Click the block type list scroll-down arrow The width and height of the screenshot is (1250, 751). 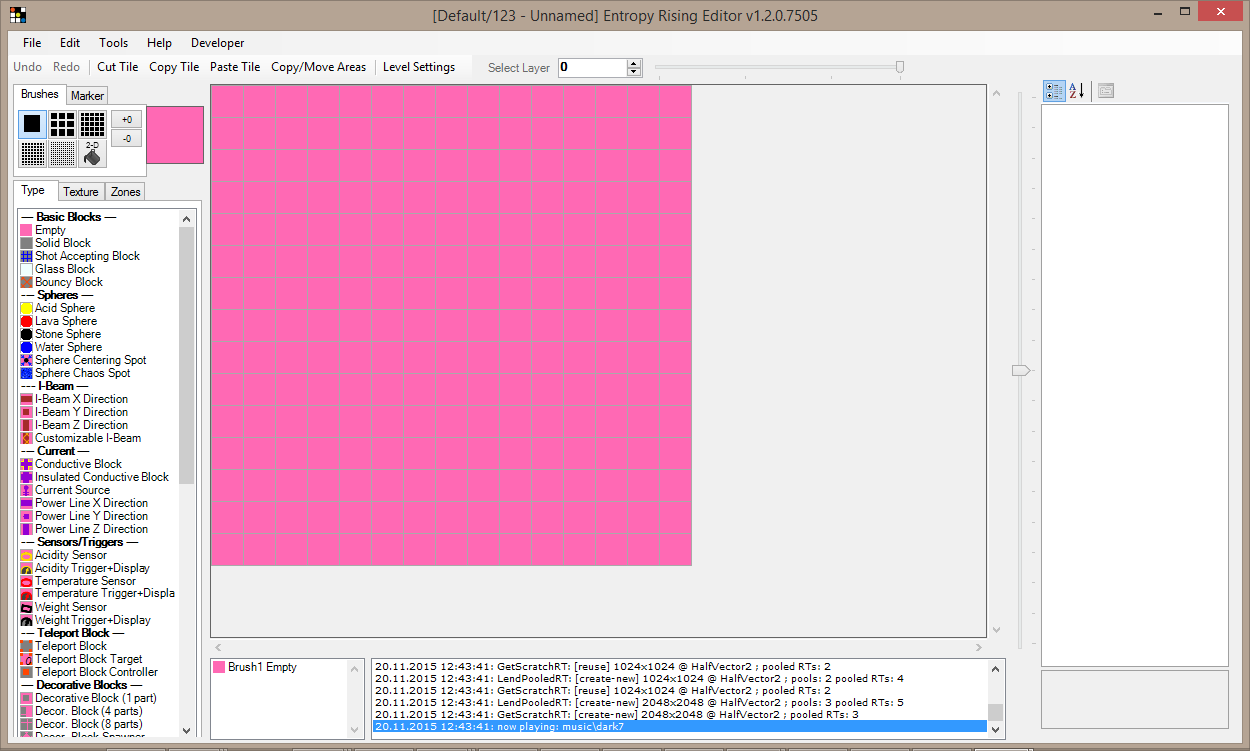[x=187, y=730]
